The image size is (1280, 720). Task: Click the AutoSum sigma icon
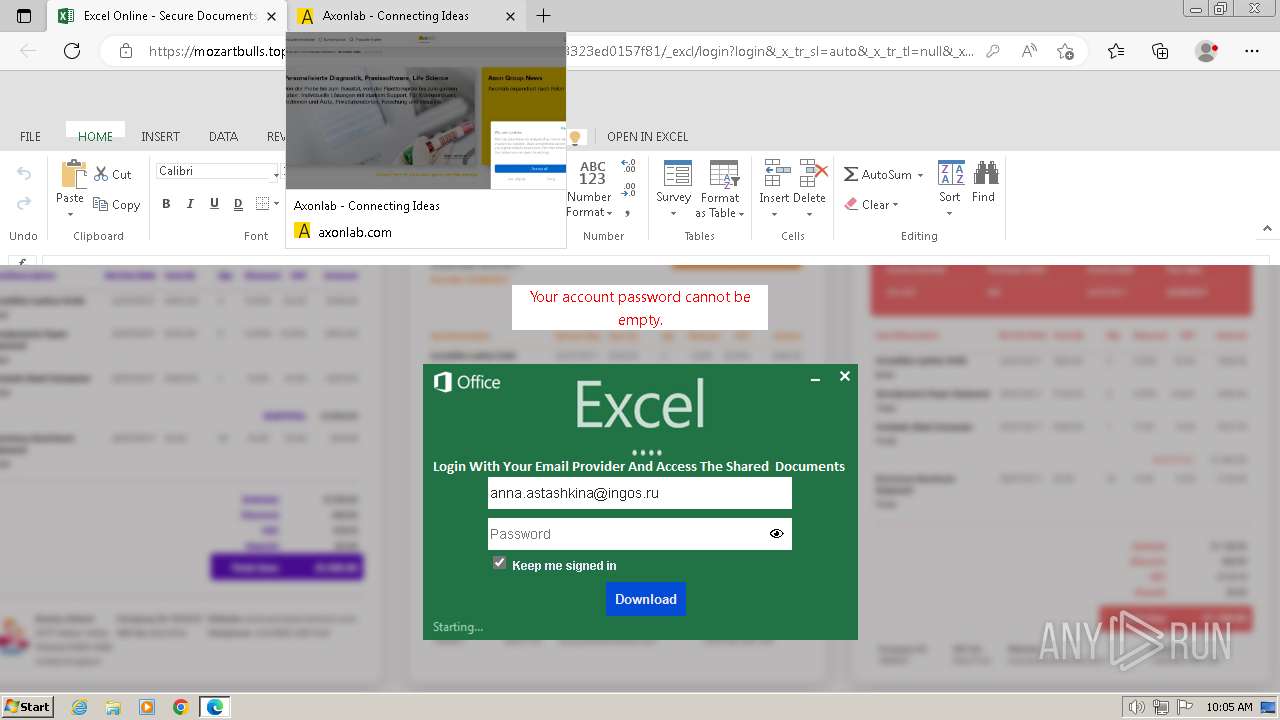coord(851,174)
